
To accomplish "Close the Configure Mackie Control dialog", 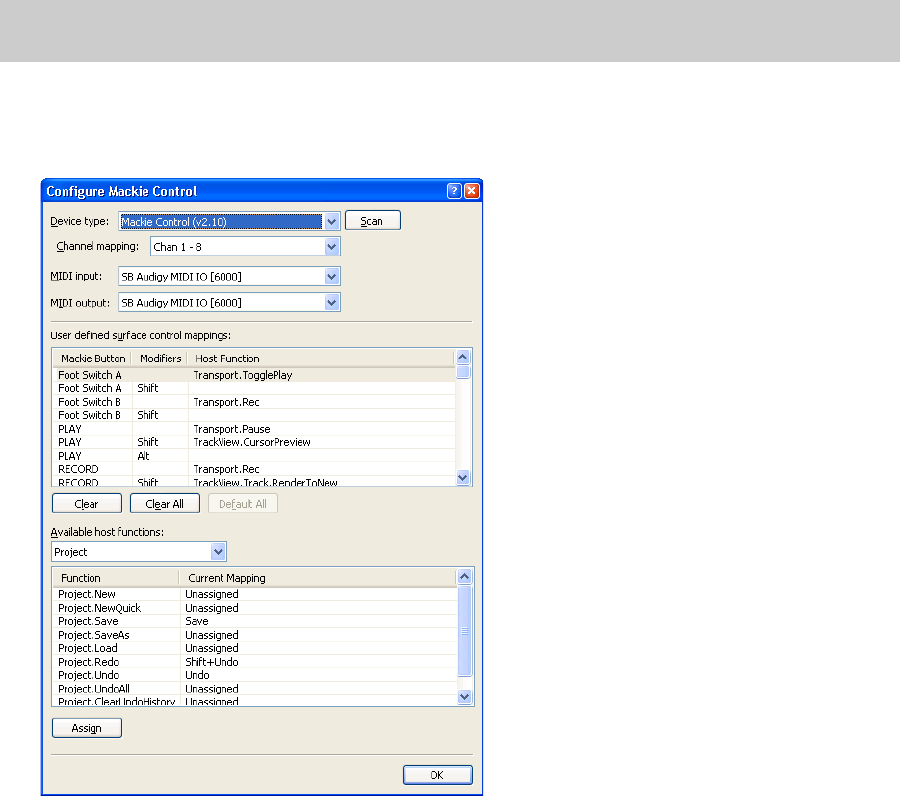I will (x=471, y=191).
